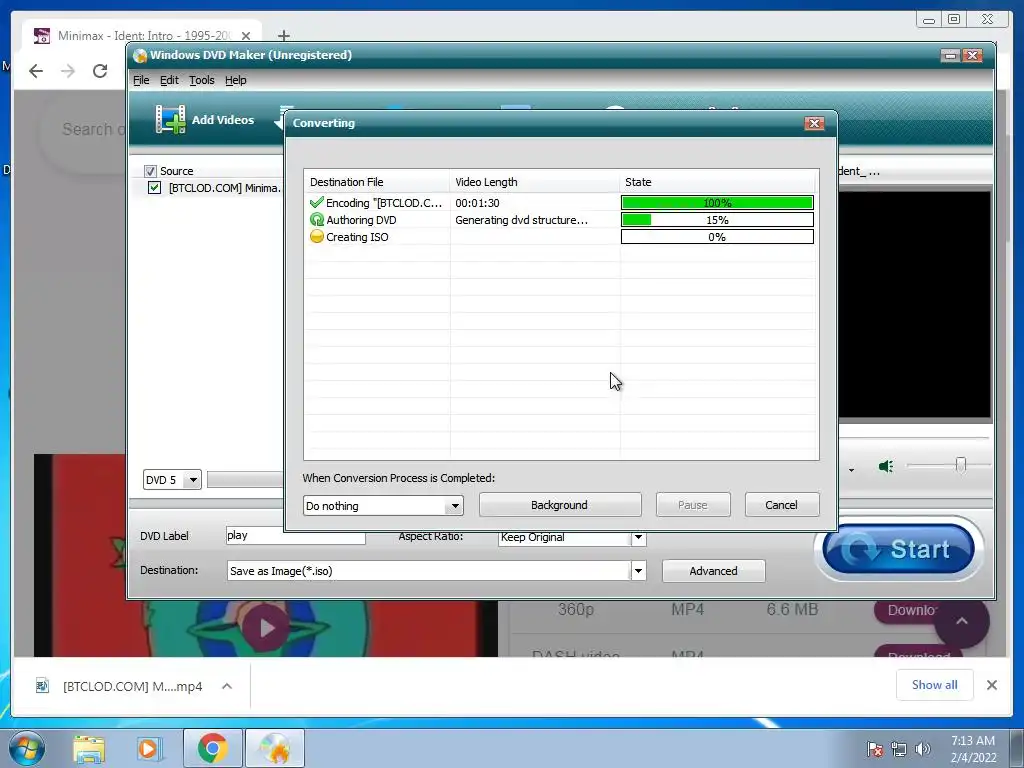Dismiss the Chrome downloads bar
The width and height of the screenshot is (1024, 768).
[991, 685]
